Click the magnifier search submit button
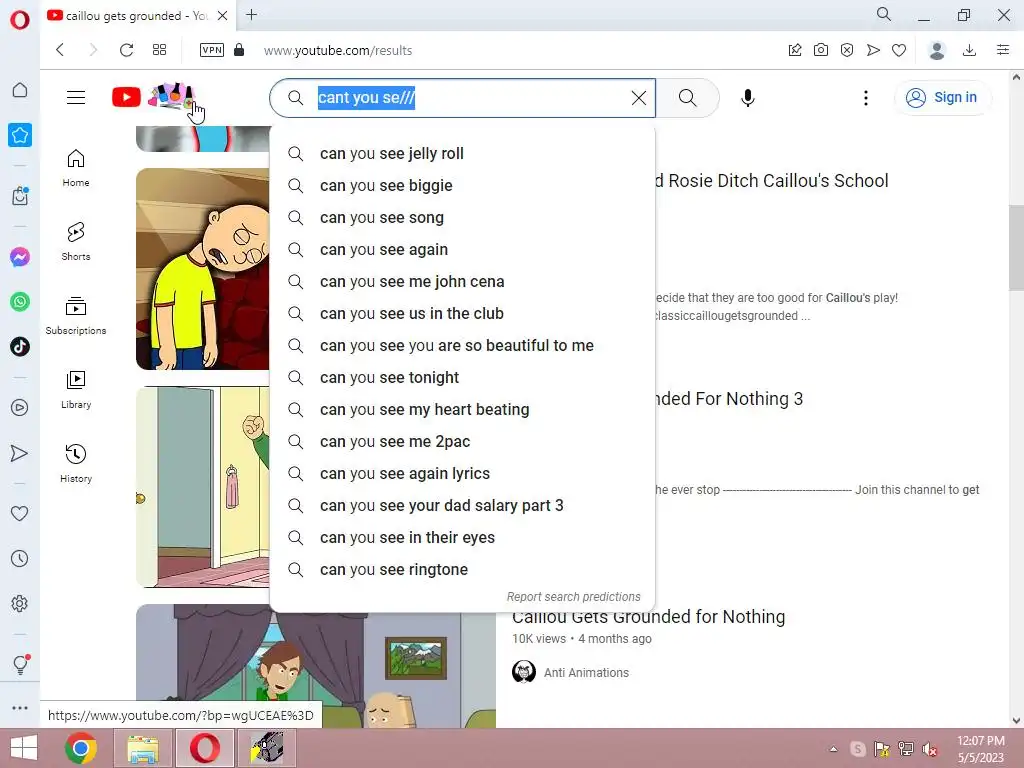Viewport: 1024px width, 768px height. tap(687, 98)
